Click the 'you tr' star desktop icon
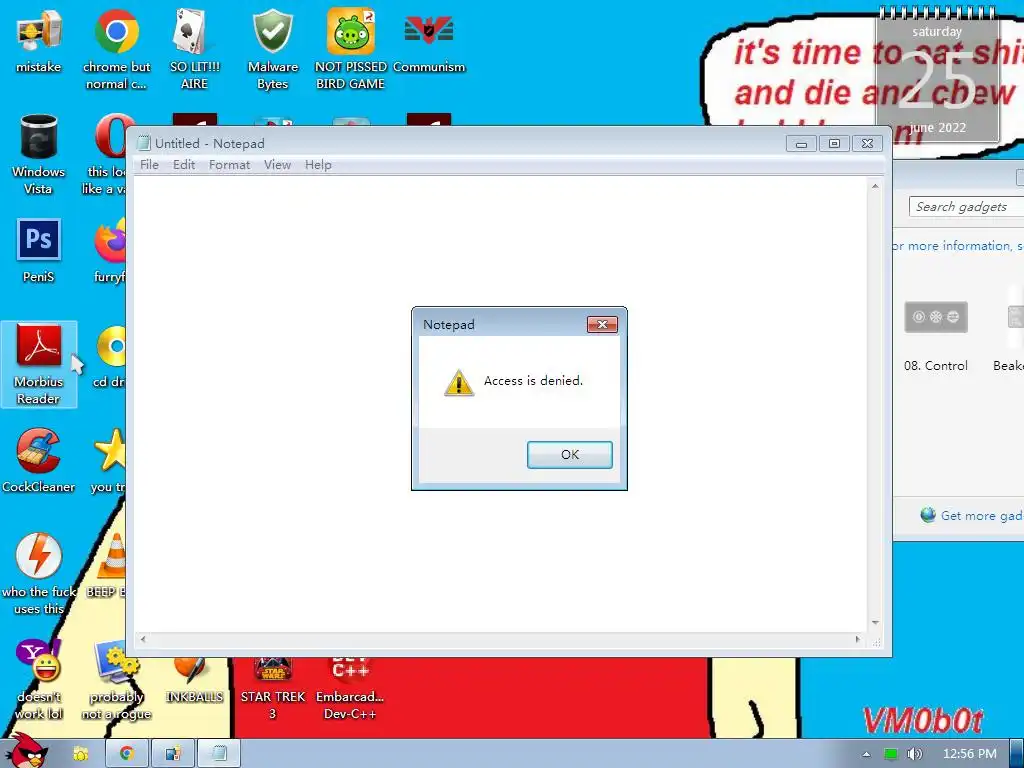The width and height of the screenshot is (1024, 768). click(109, 461)
